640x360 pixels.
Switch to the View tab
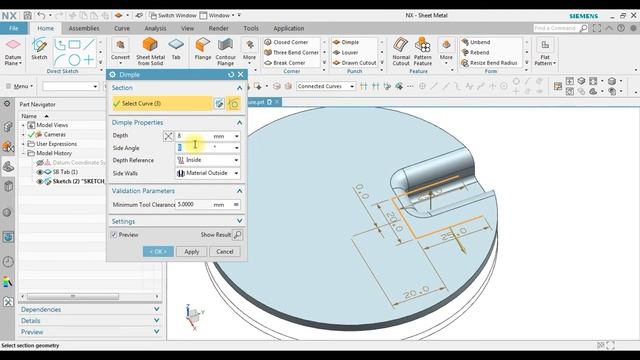[187, 28]
